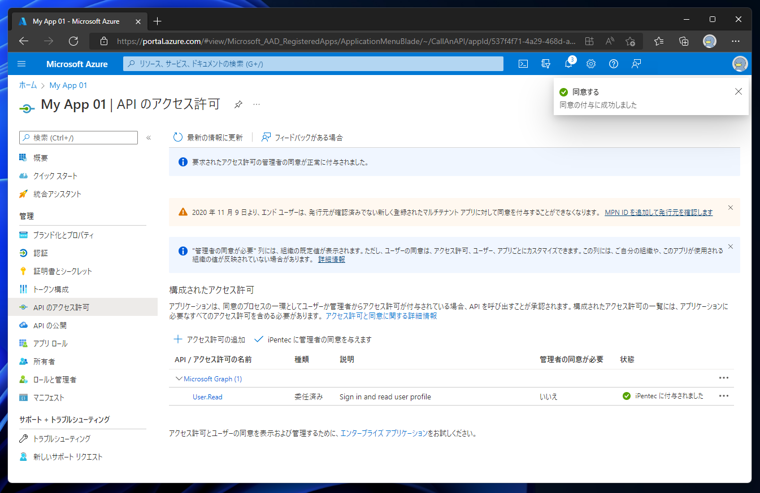The height and width of the screenshot is (493, 760).
Task: Pin the My App 01 blade
Action: [x=238, y=105]
